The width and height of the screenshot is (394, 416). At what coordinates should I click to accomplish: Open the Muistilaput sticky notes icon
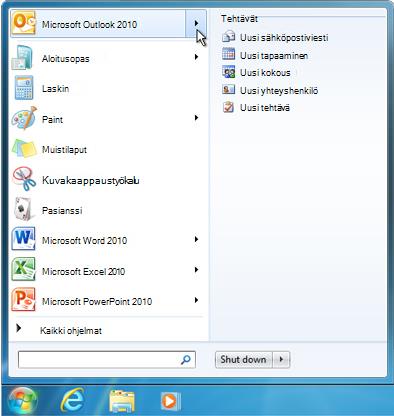pyautogui.click(x=24, y=148)
